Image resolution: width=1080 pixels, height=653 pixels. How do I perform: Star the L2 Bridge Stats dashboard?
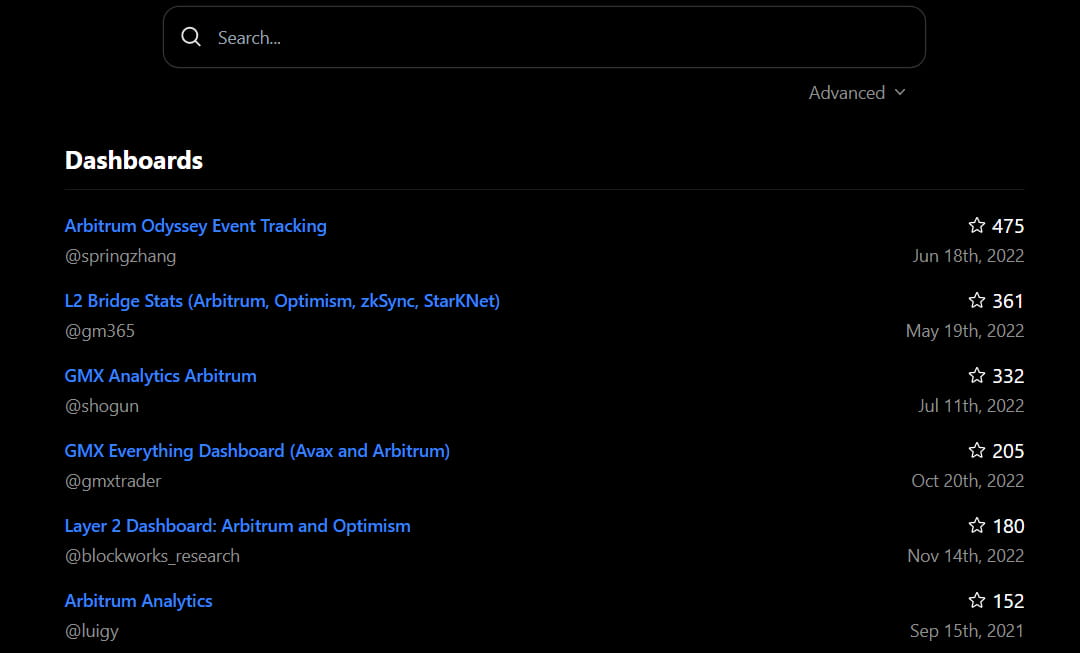977,301
